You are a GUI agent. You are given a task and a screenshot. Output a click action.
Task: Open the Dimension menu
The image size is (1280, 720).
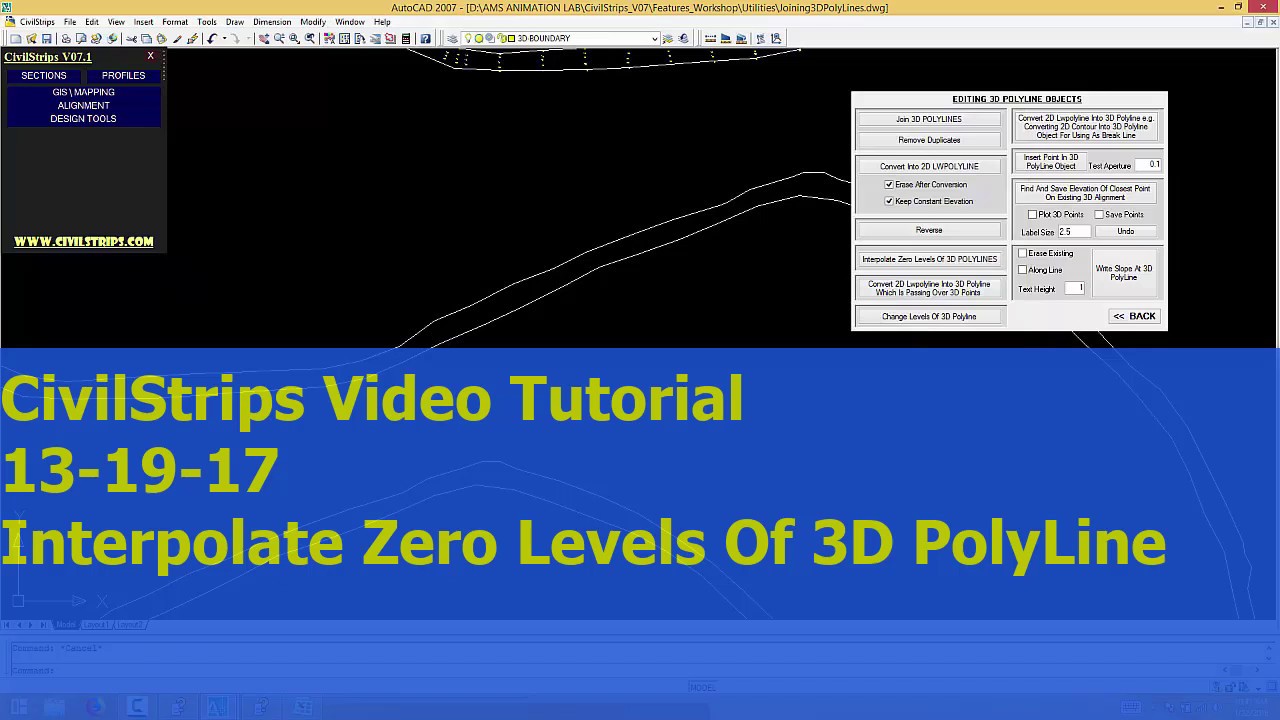(x=272, y=22)
